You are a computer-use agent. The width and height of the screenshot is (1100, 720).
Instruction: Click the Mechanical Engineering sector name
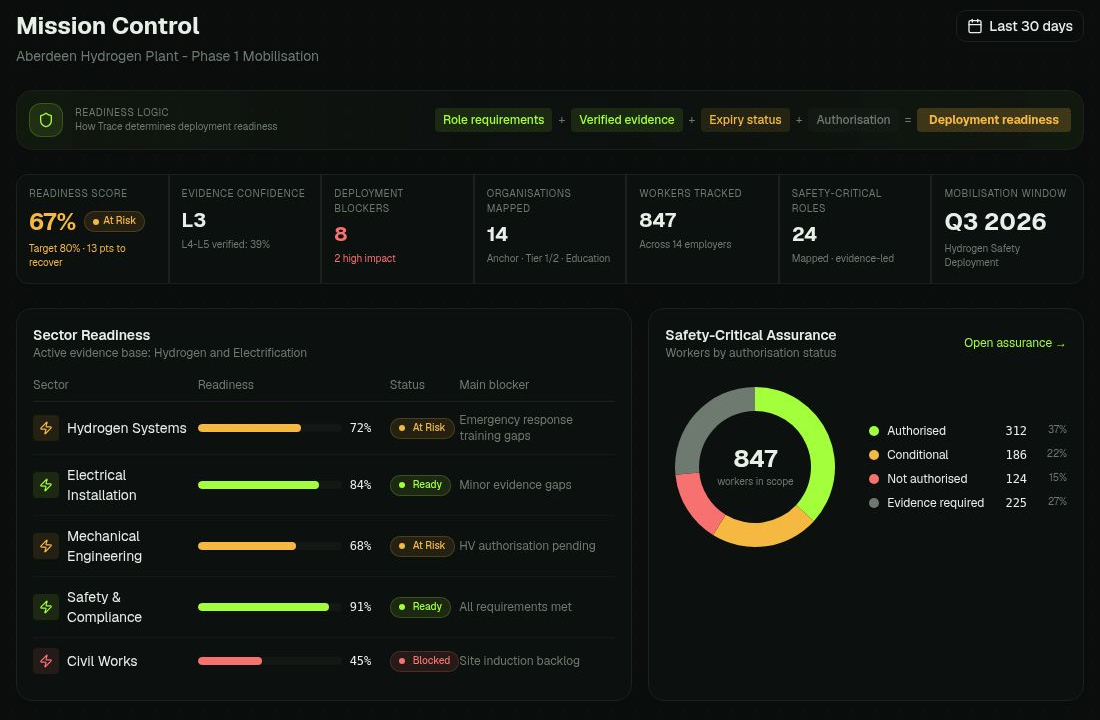pos(105,546)
